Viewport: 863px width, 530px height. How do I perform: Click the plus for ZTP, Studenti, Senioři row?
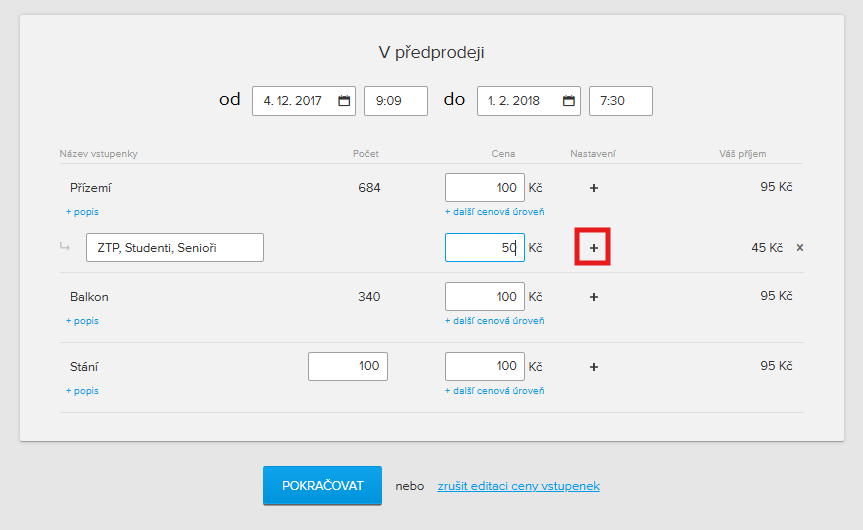pyautogui.click(x=593, y=247)
